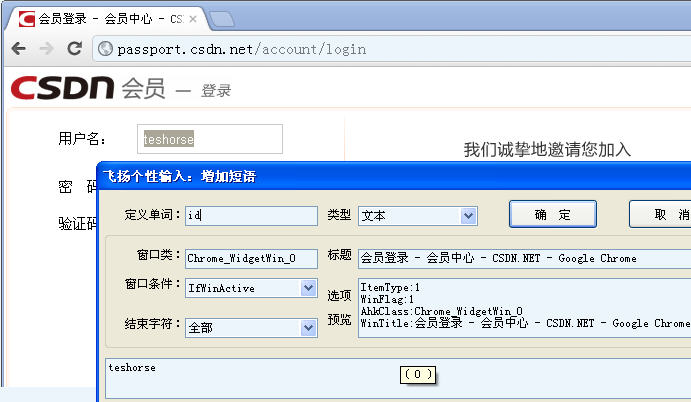Click the 窗口类 field Chrome_WidgetWin_0

pyautogui.click(x=251, y=258)
